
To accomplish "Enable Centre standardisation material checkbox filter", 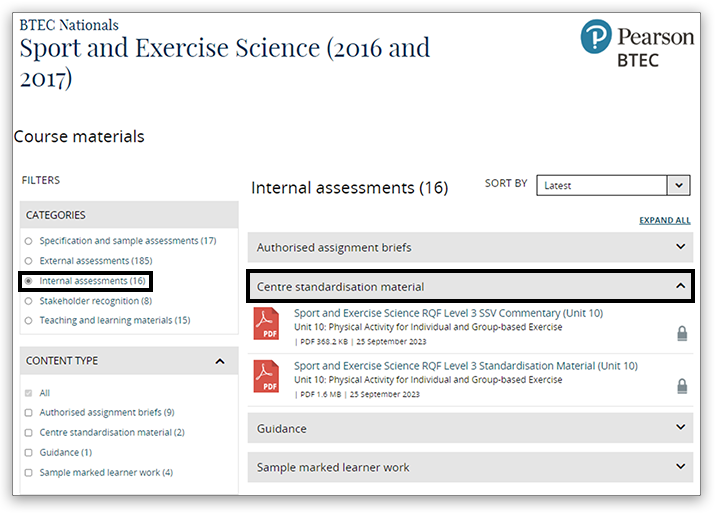I will [x=29, y=433].
